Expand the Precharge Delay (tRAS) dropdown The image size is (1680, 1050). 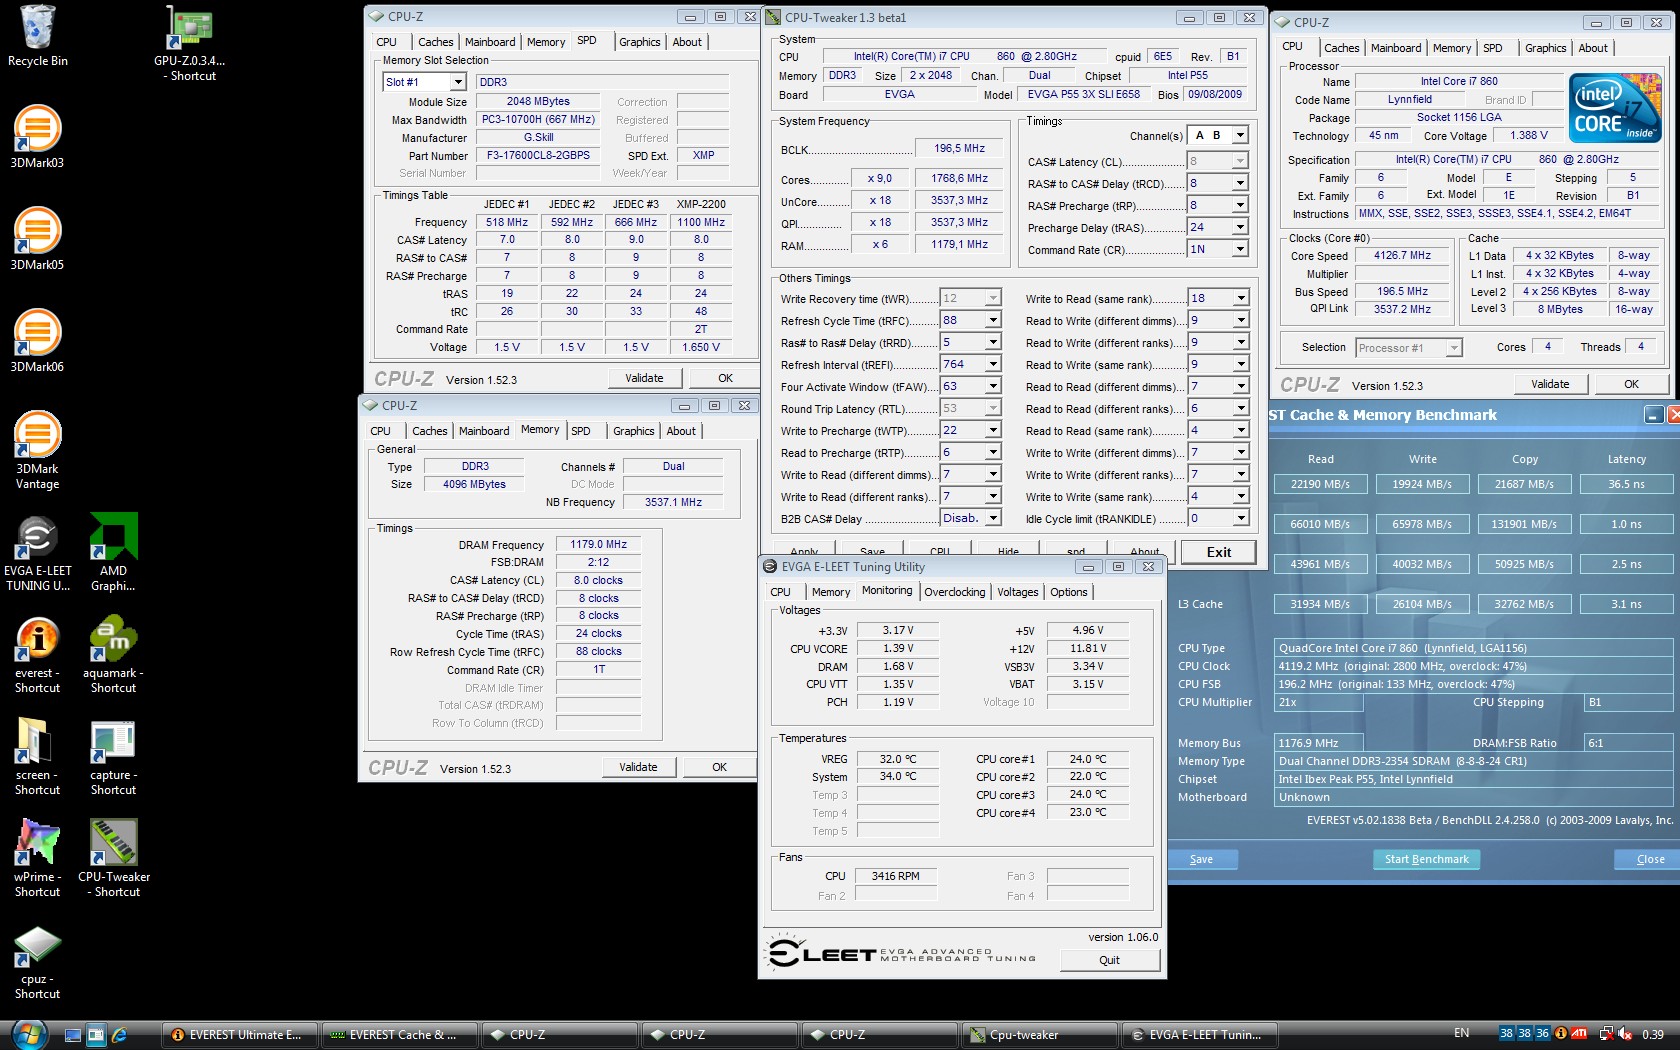click(1240, 227)
